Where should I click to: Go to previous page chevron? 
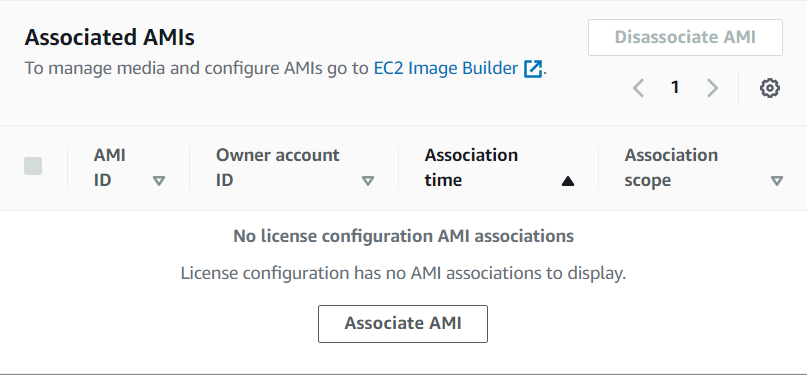[638, 88]
